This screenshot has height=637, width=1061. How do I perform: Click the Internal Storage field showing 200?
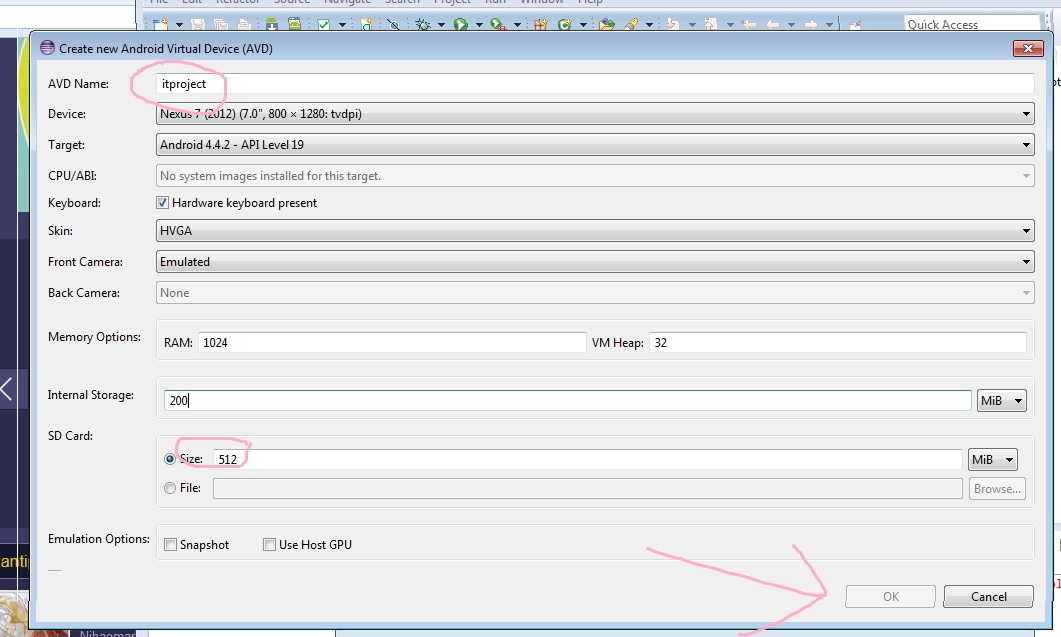pyautogui.click(x=567, y=400)
